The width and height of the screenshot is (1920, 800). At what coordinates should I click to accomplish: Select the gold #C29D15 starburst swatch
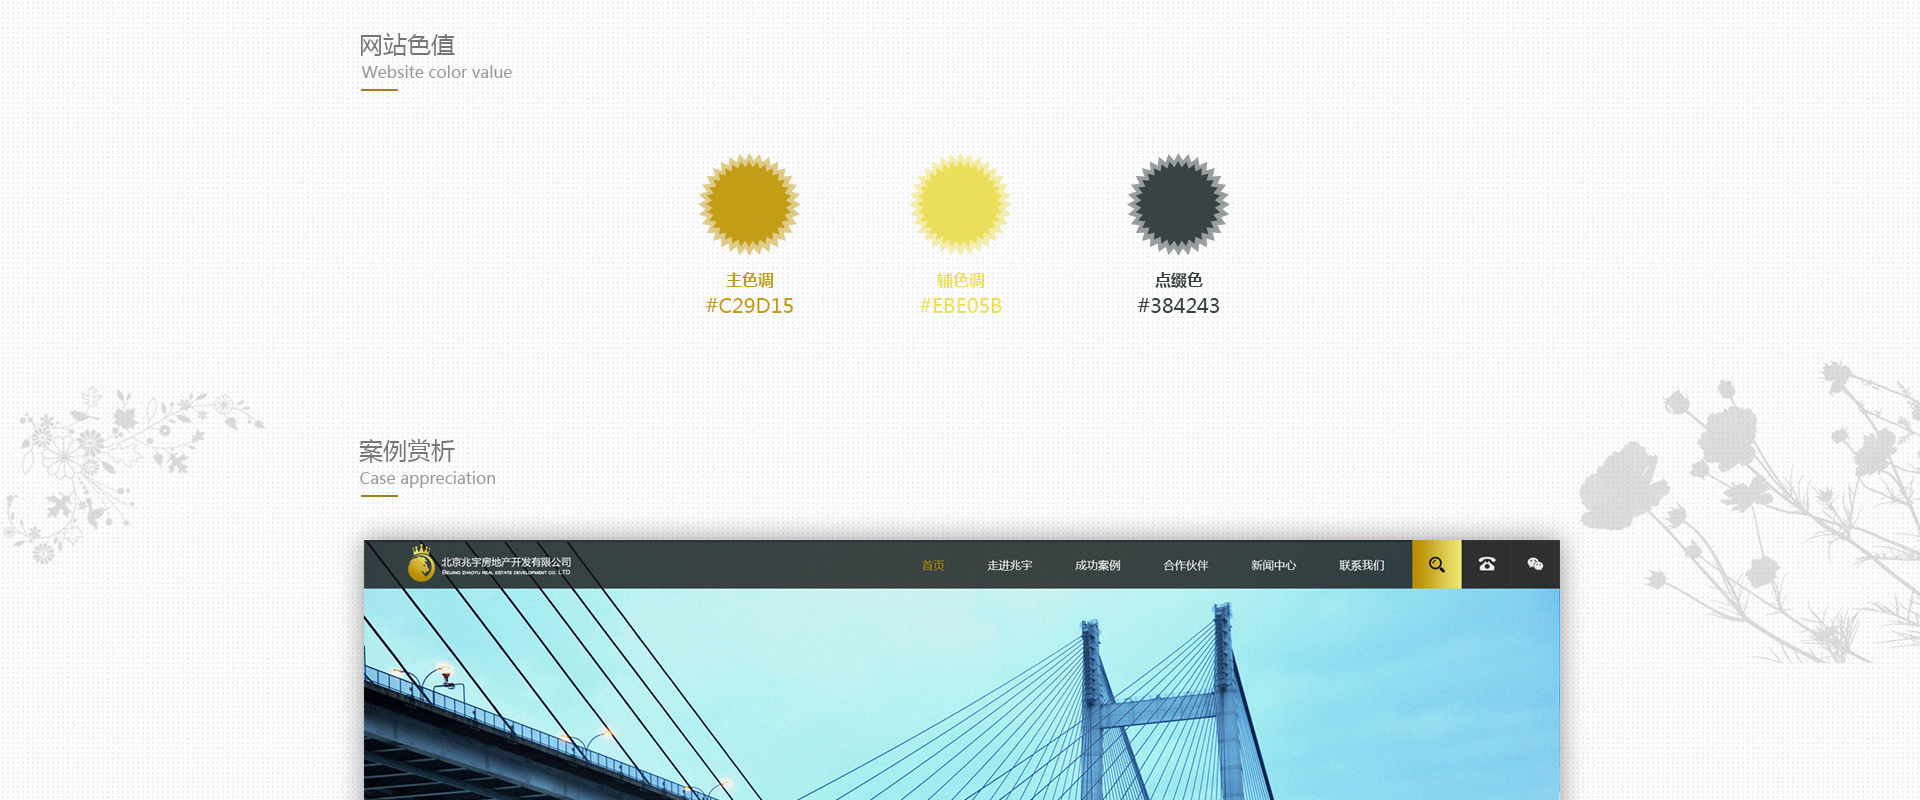[x=749, y=204]
